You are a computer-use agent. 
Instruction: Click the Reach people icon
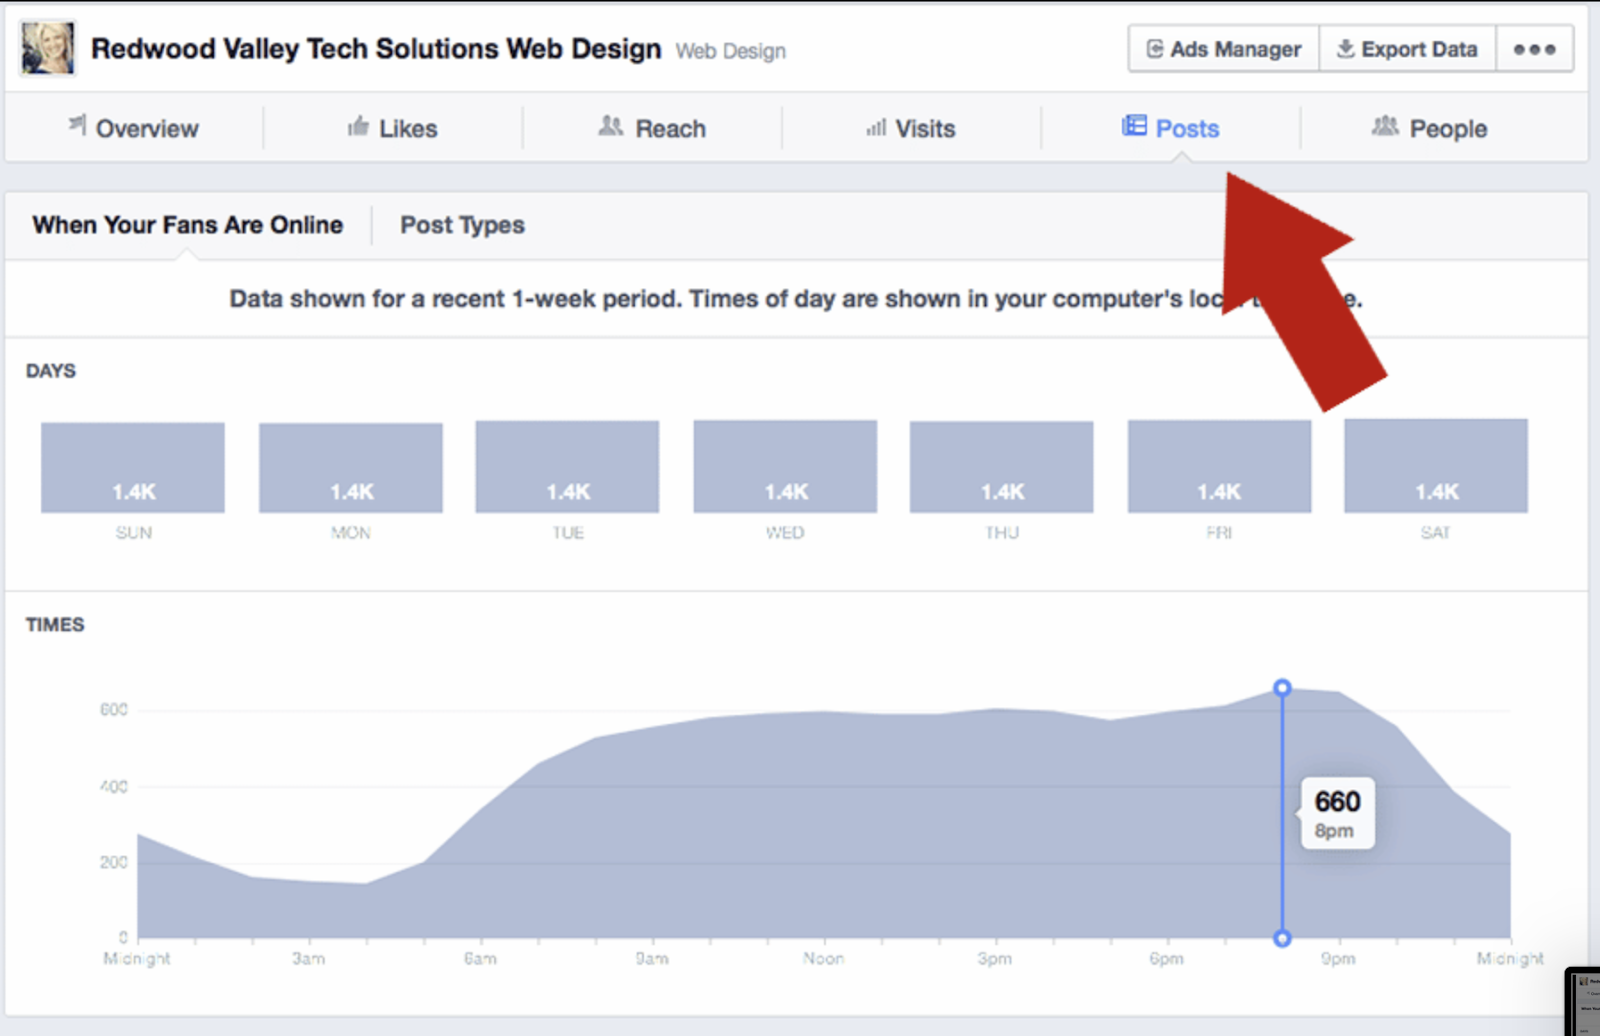point(611,125)
